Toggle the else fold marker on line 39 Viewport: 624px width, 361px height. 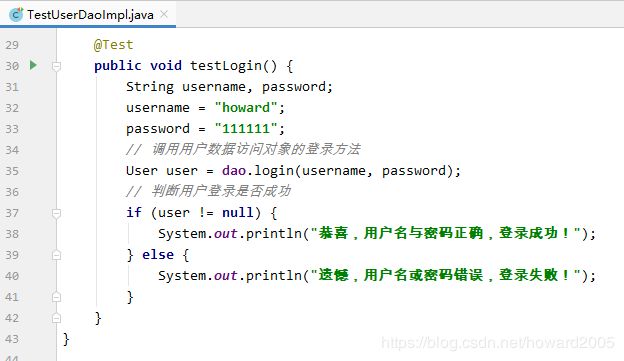pos(57,255)
